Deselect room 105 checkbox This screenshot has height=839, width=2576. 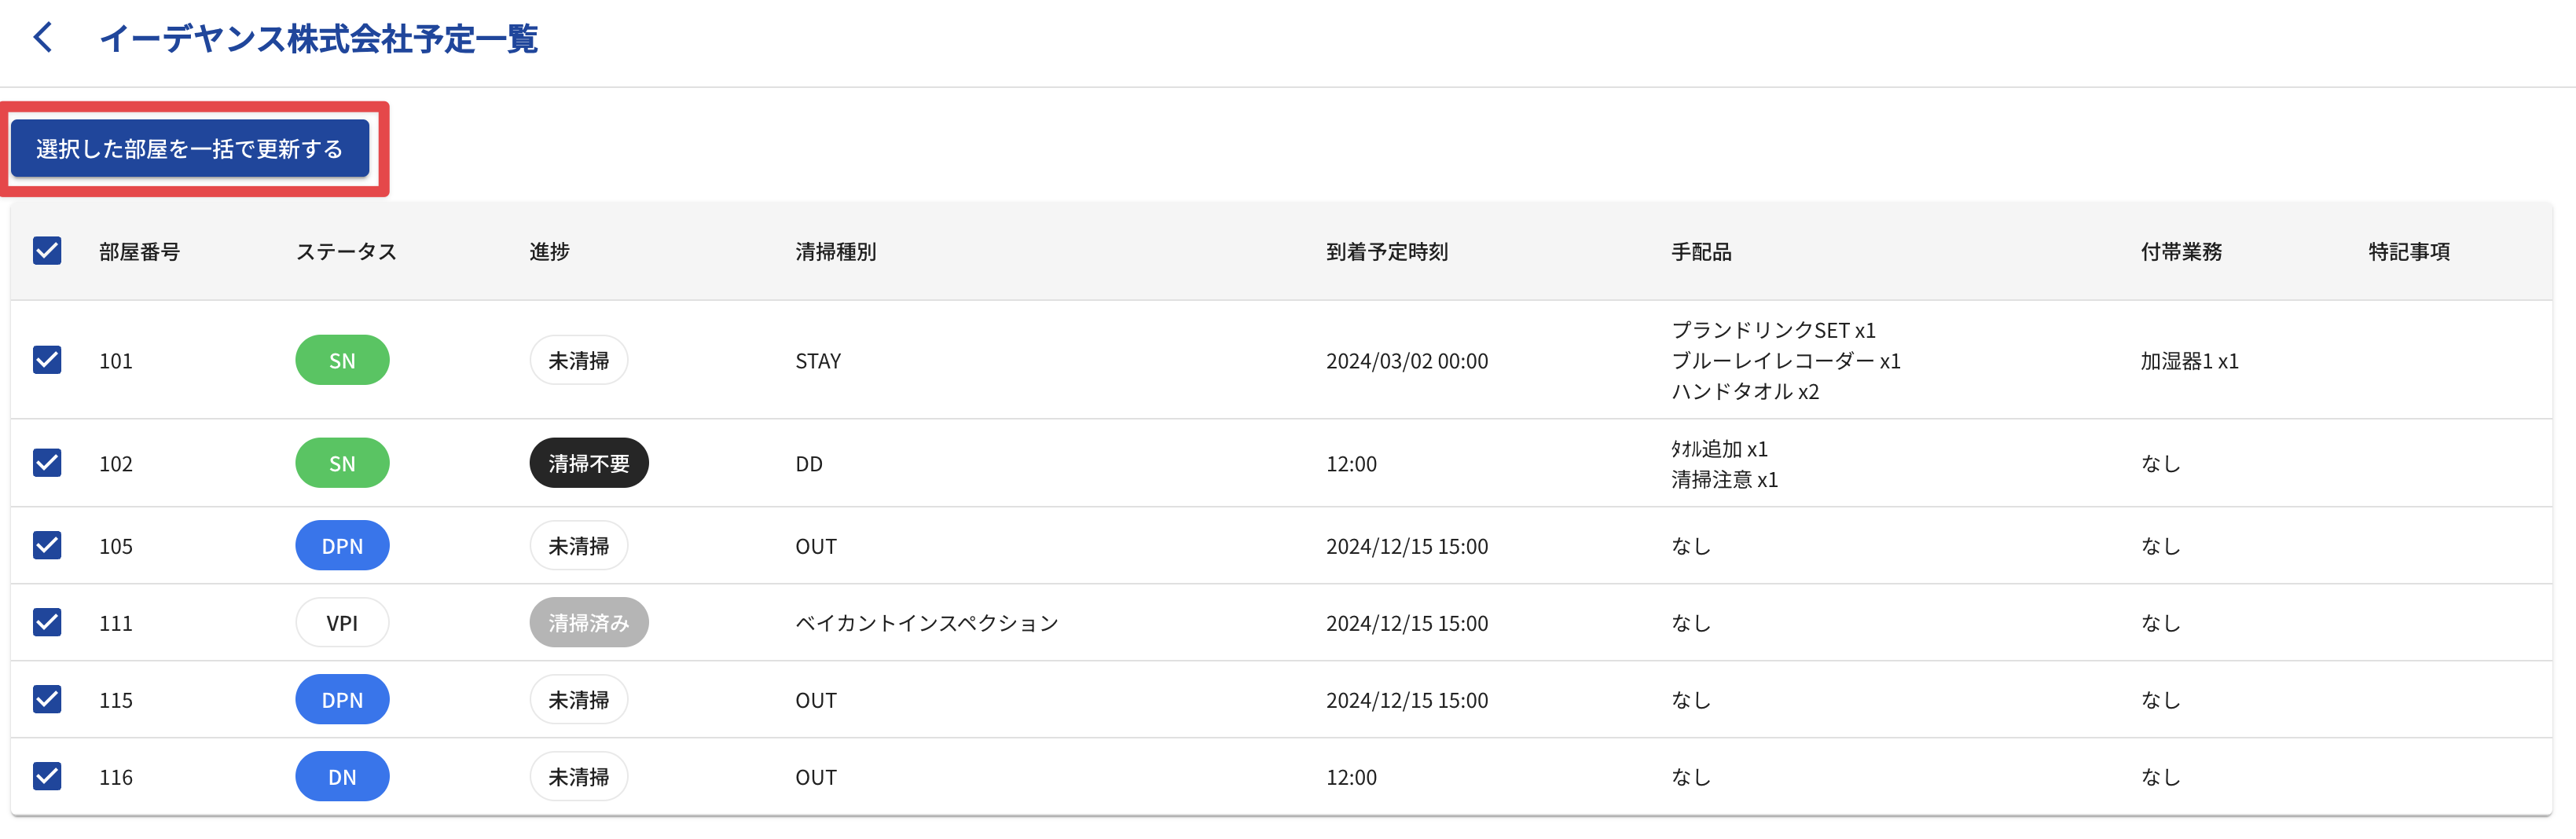[47, 545]
